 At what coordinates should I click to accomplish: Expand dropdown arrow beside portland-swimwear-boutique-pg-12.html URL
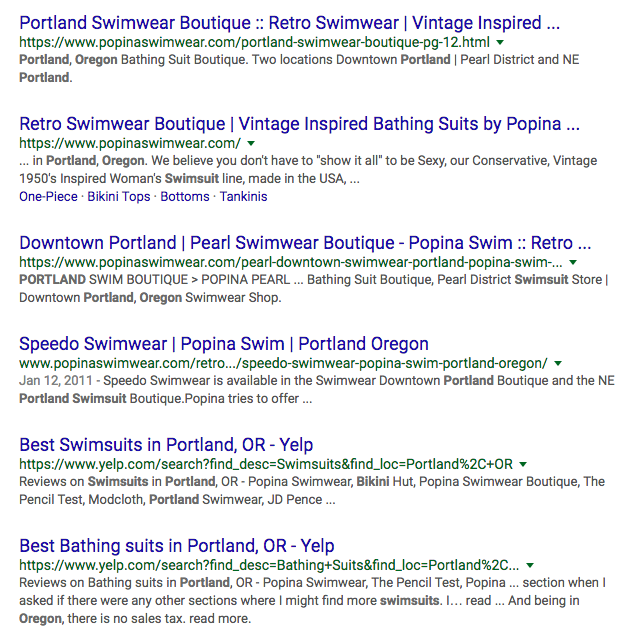click(500, 42)
